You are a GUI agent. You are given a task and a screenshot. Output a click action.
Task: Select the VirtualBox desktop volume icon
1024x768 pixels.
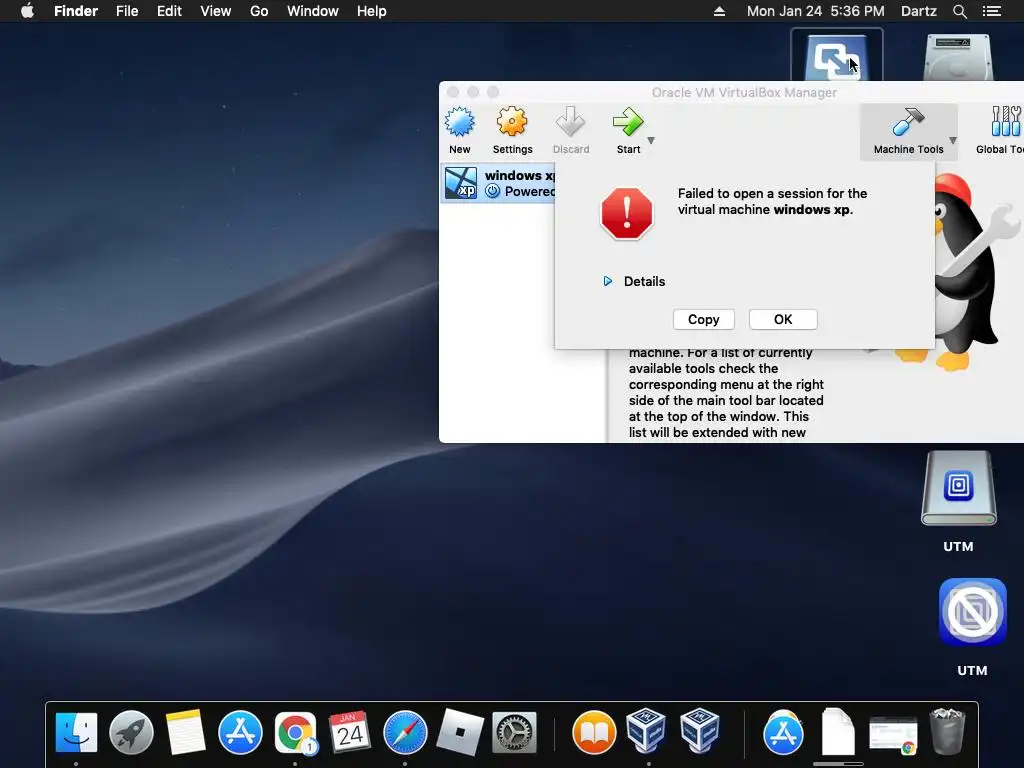(x=837, y=56)
